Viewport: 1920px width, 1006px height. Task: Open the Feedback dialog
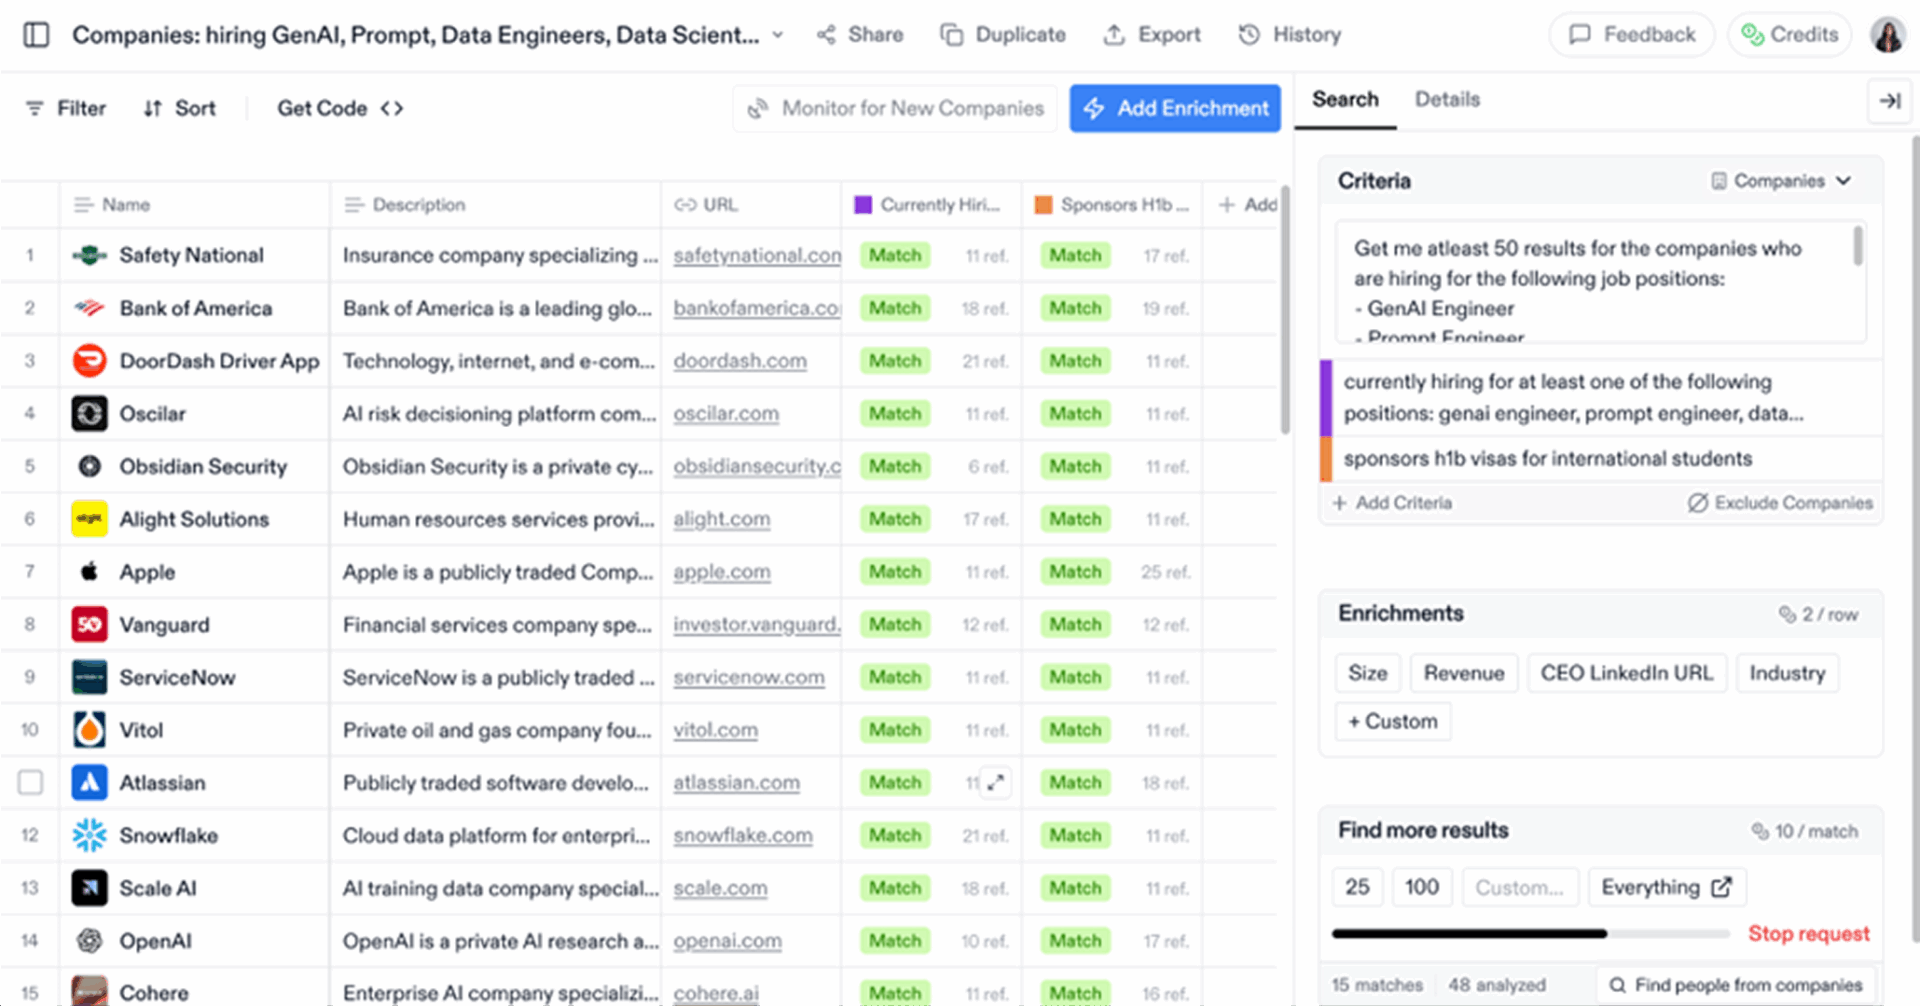coord(1632,35)
